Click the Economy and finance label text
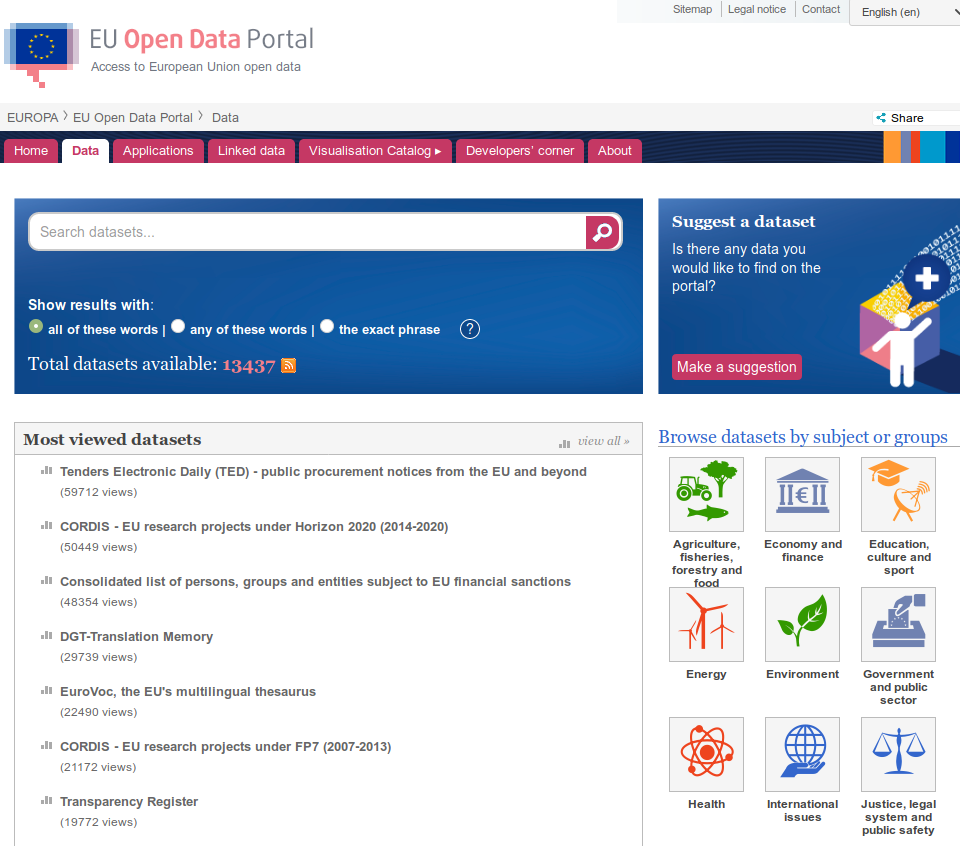 click(803, 550)
